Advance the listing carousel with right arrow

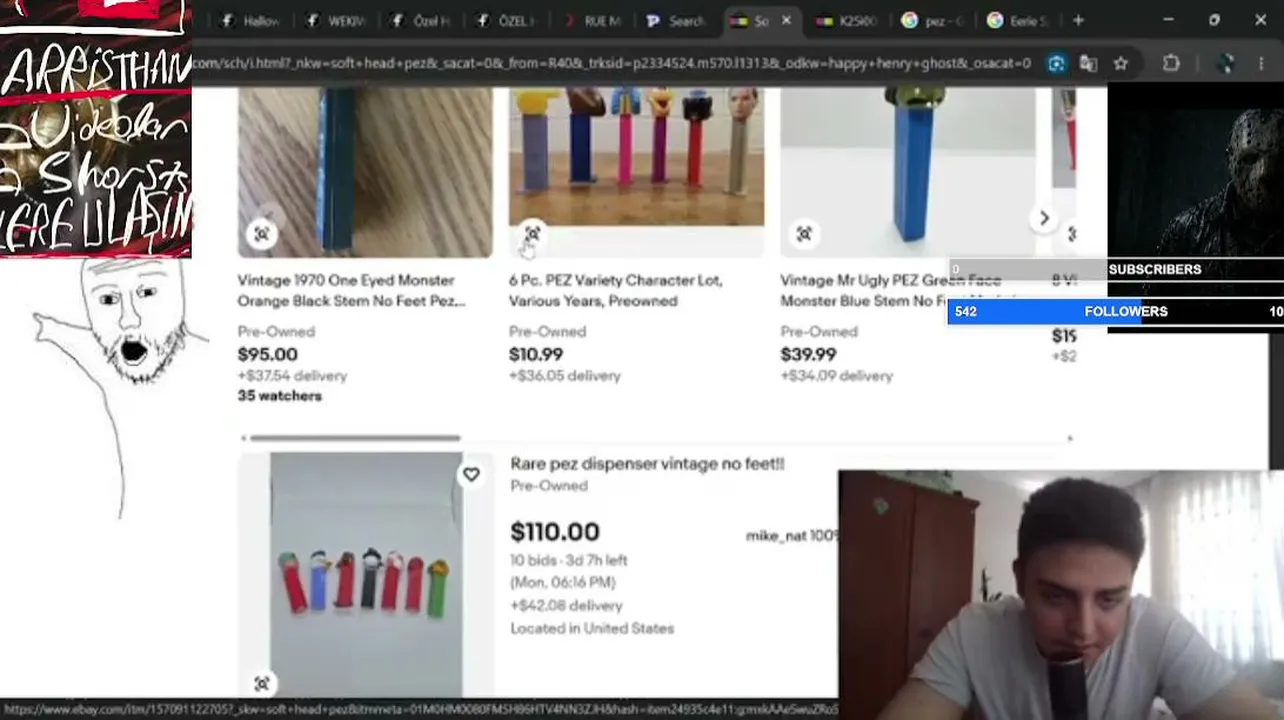coord(1044,219)
